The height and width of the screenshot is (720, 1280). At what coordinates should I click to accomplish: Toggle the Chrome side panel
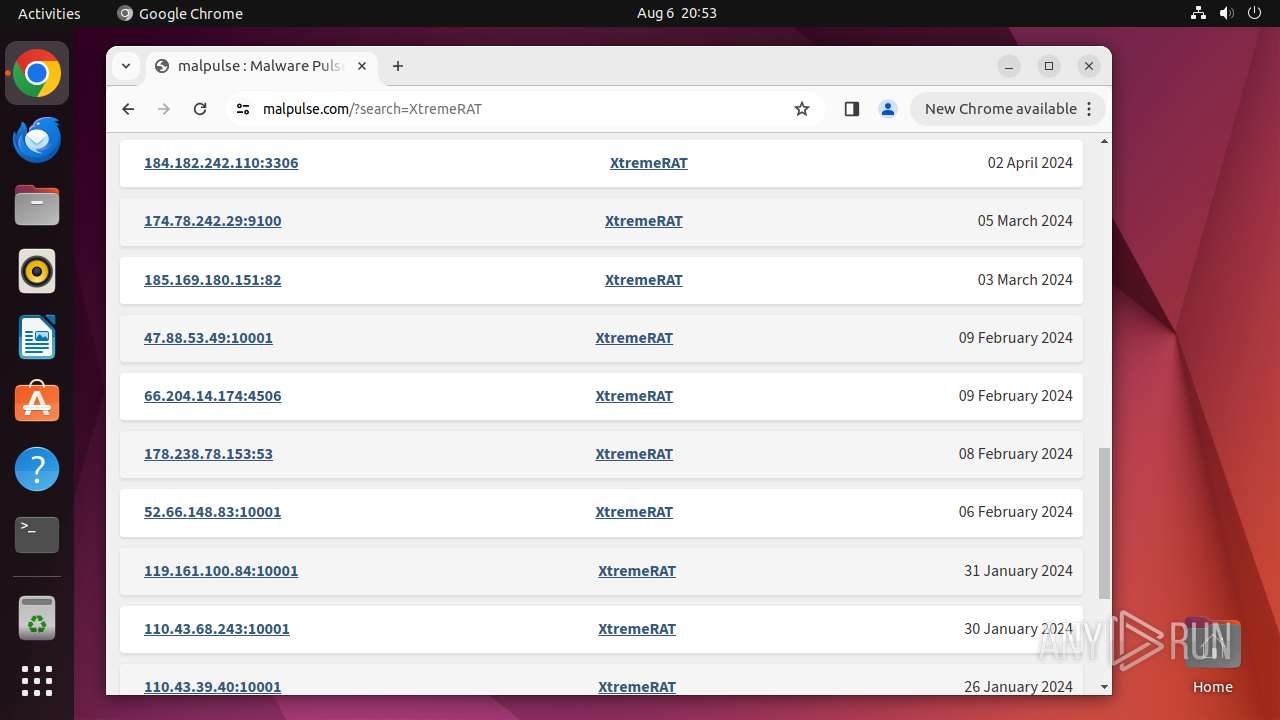[852, 109]
